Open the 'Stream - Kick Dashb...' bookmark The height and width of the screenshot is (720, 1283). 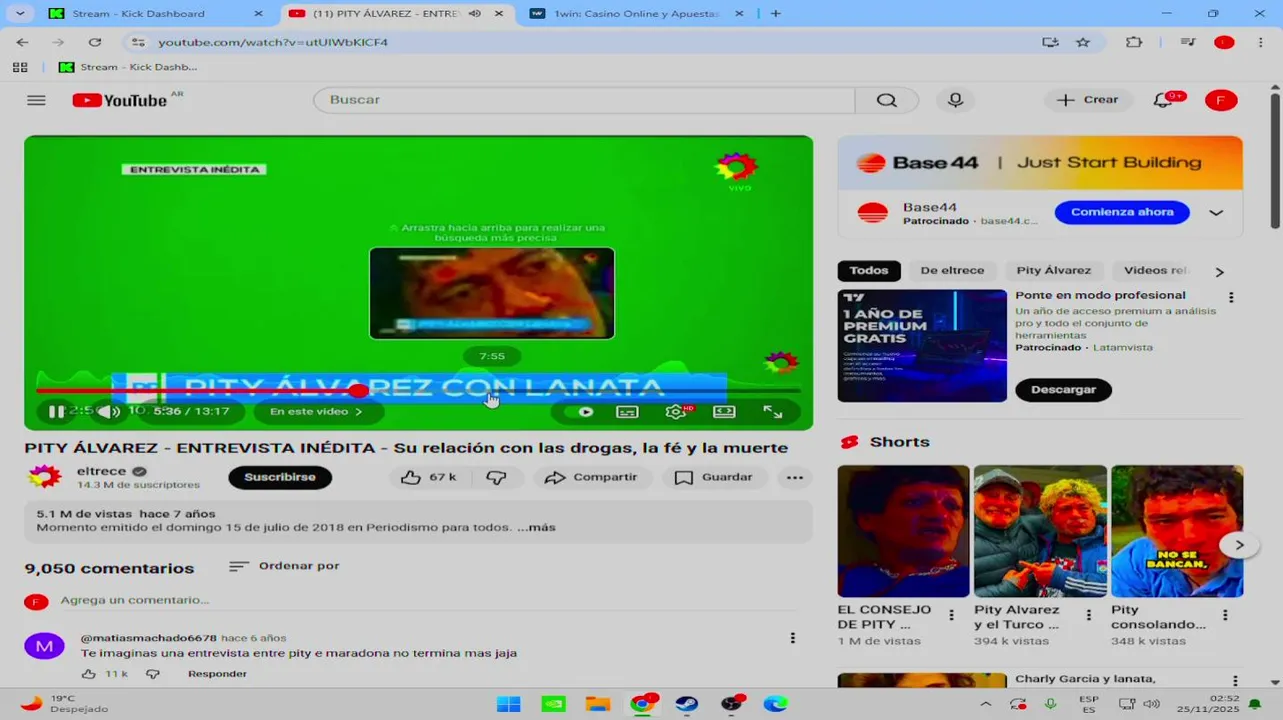pos(128,67)
